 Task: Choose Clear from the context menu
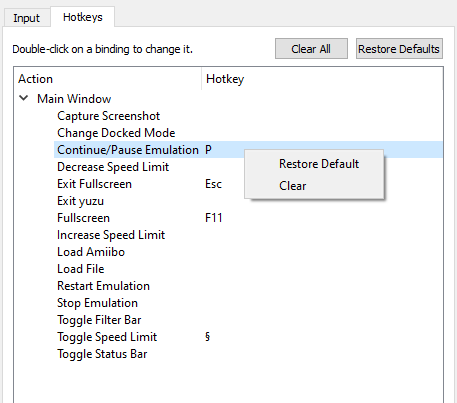click(x=292, y=186)
